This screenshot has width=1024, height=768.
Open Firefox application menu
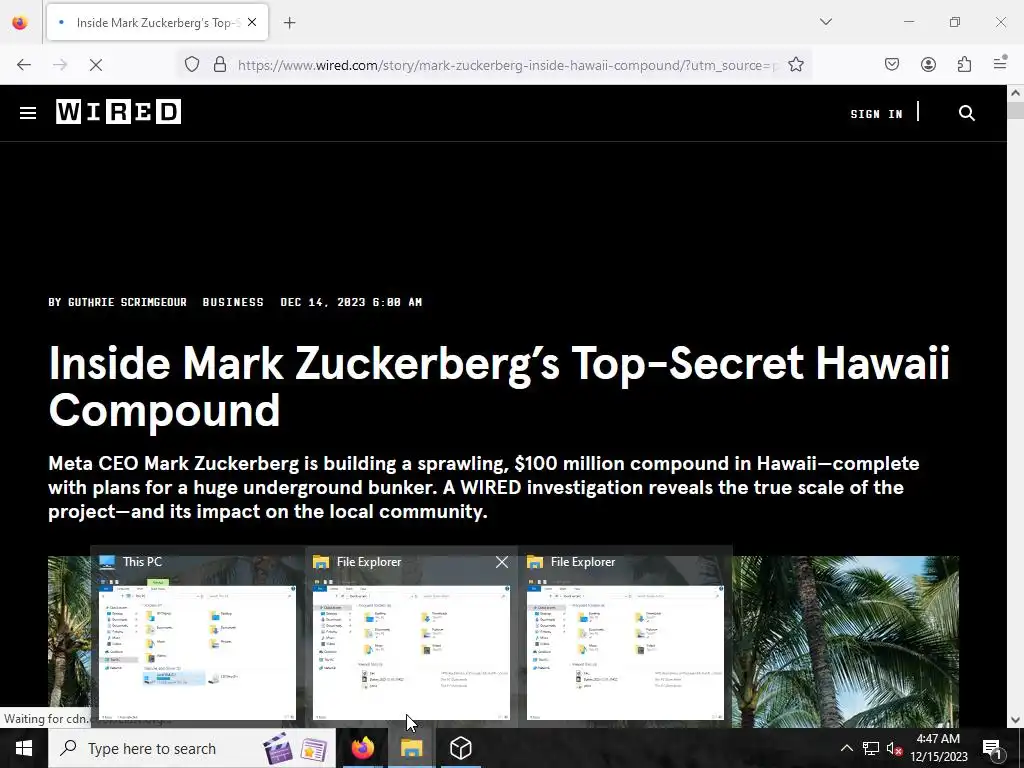pyautogui.click(x=1000, y=63)
